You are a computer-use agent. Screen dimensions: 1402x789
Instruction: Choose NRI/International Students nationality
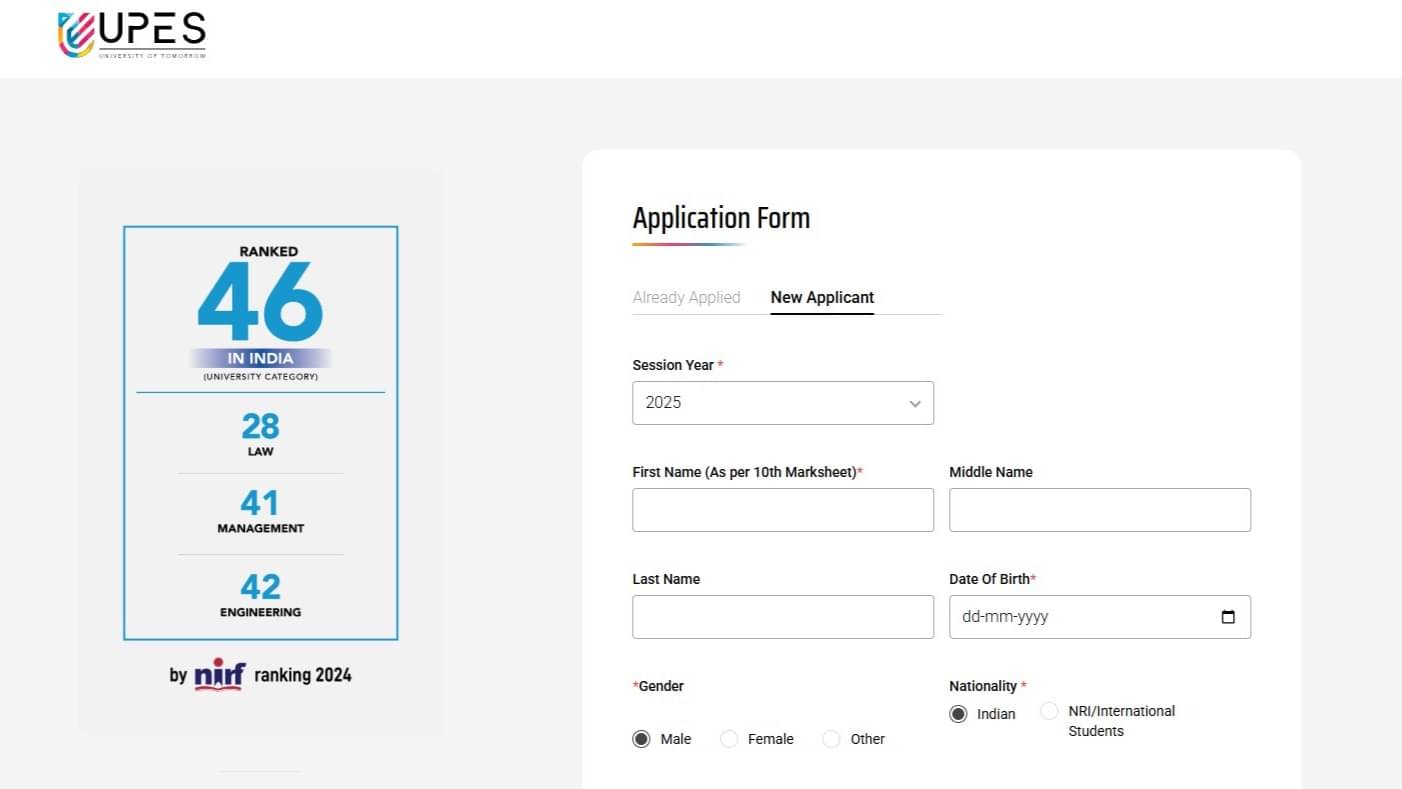(x=1049, y=711)
